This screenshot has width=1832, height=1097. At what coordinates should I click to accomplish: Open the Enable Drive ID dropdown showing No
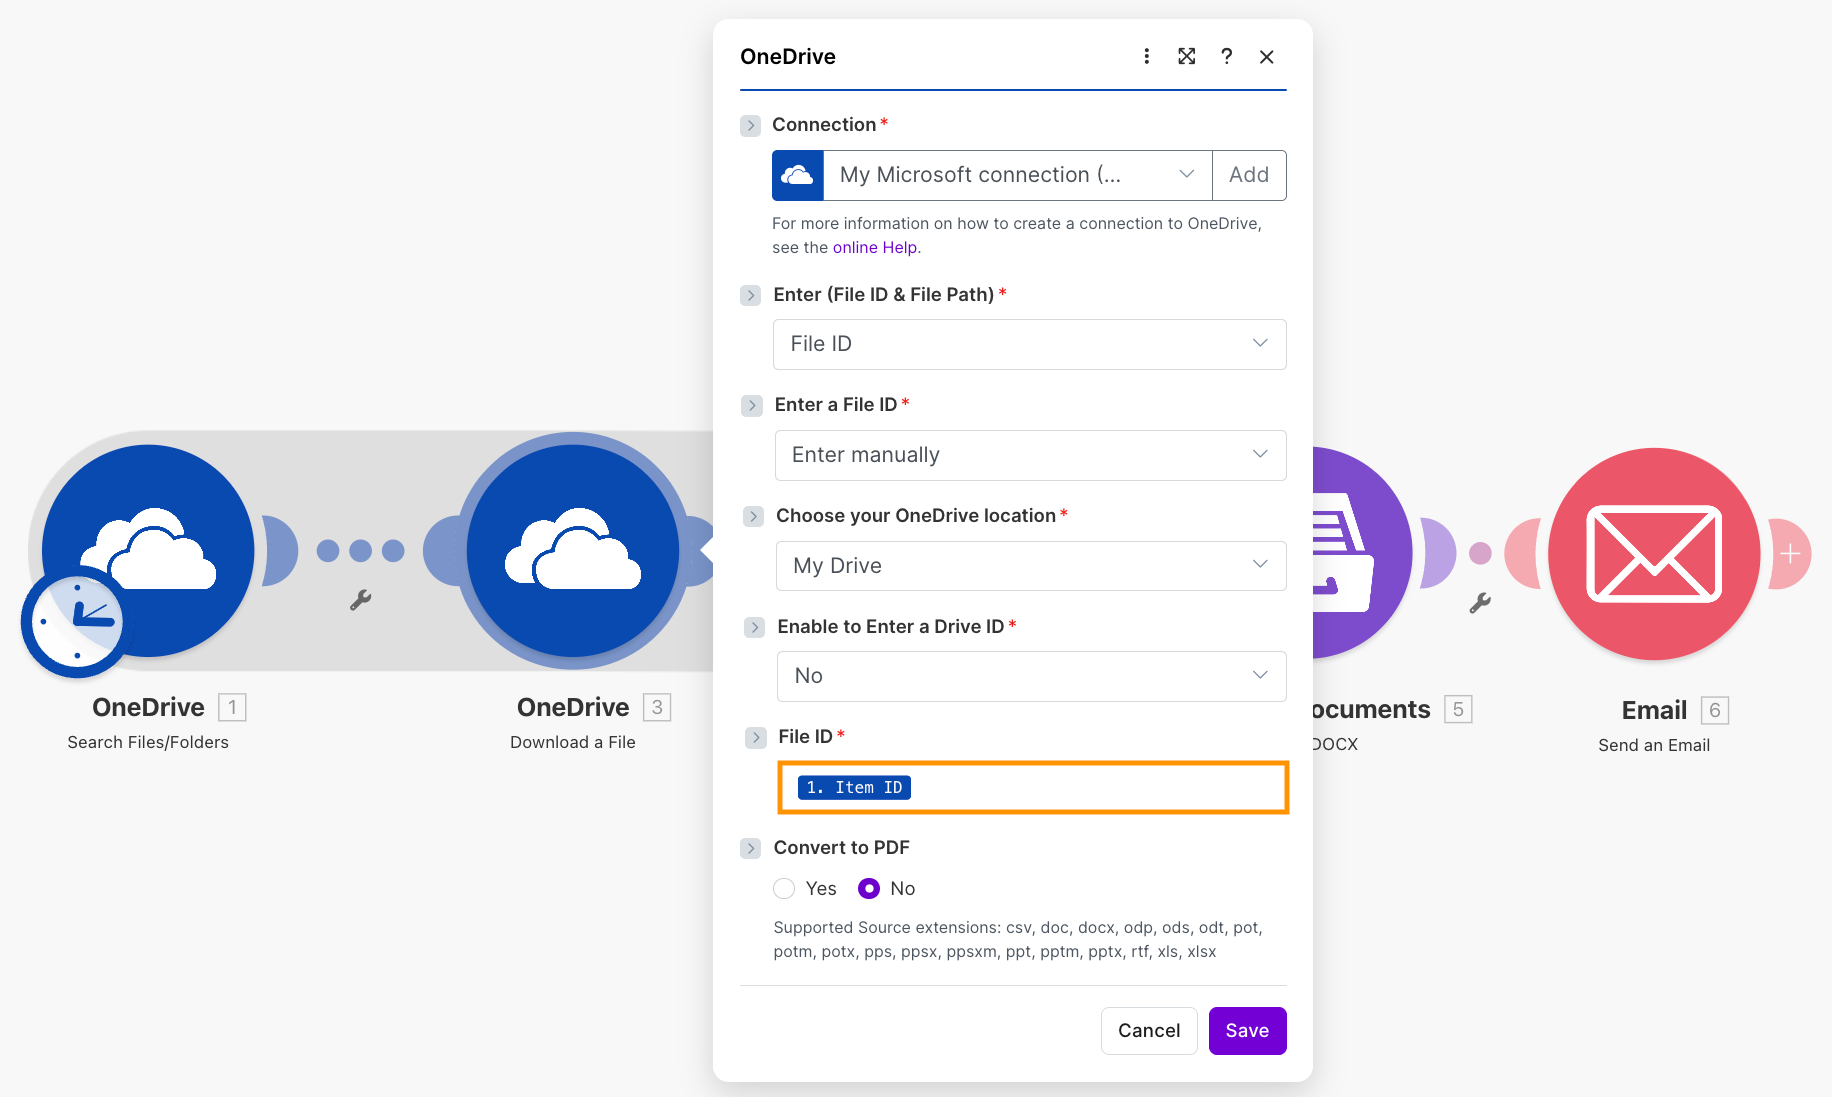coord(1031,676)
